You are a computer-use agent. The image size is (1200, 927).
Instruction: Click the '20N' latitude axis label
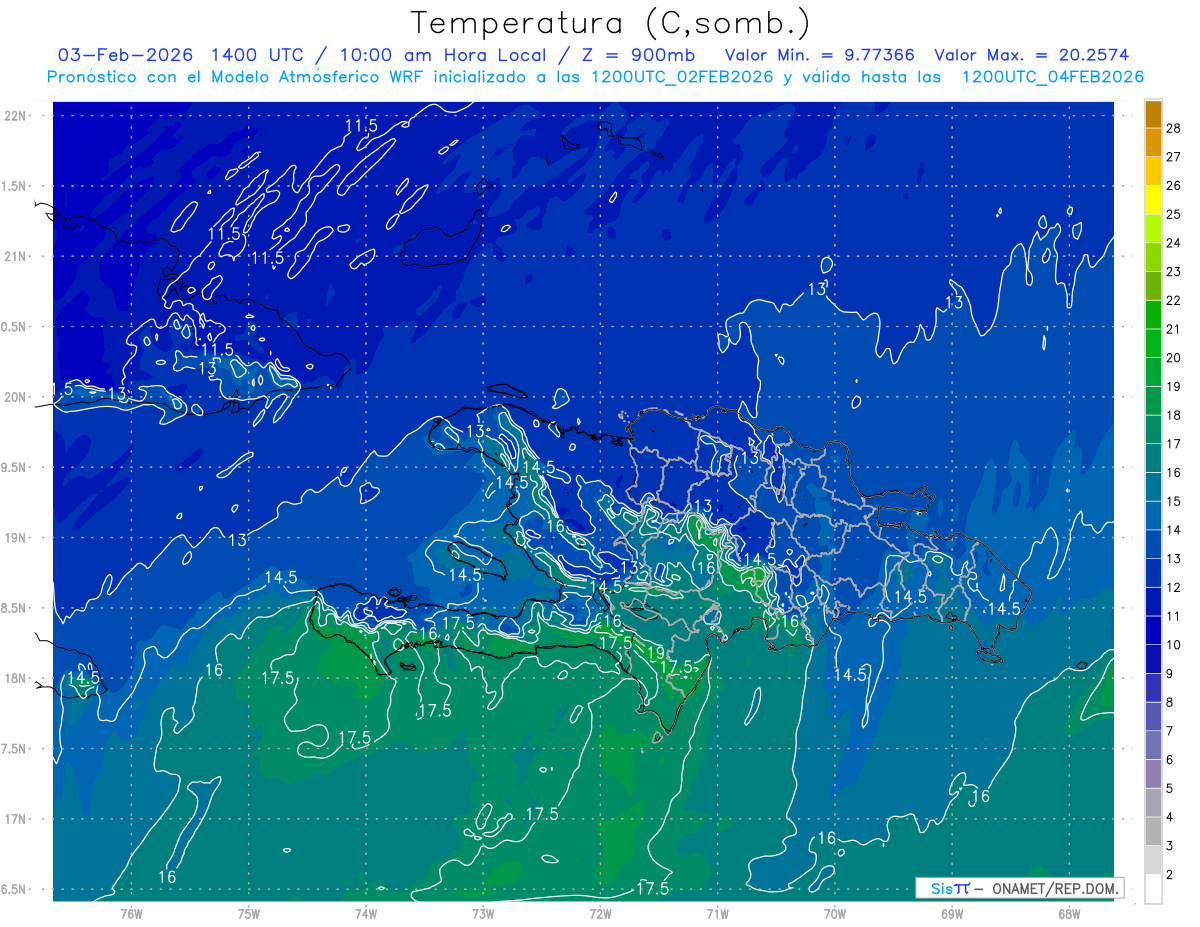tap(16, 397)
